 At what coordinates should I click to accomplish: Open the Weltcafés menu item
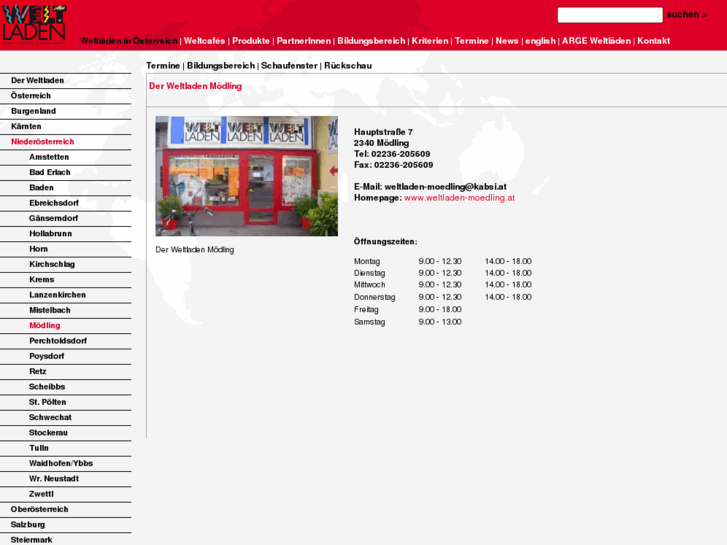coord(204,41)
